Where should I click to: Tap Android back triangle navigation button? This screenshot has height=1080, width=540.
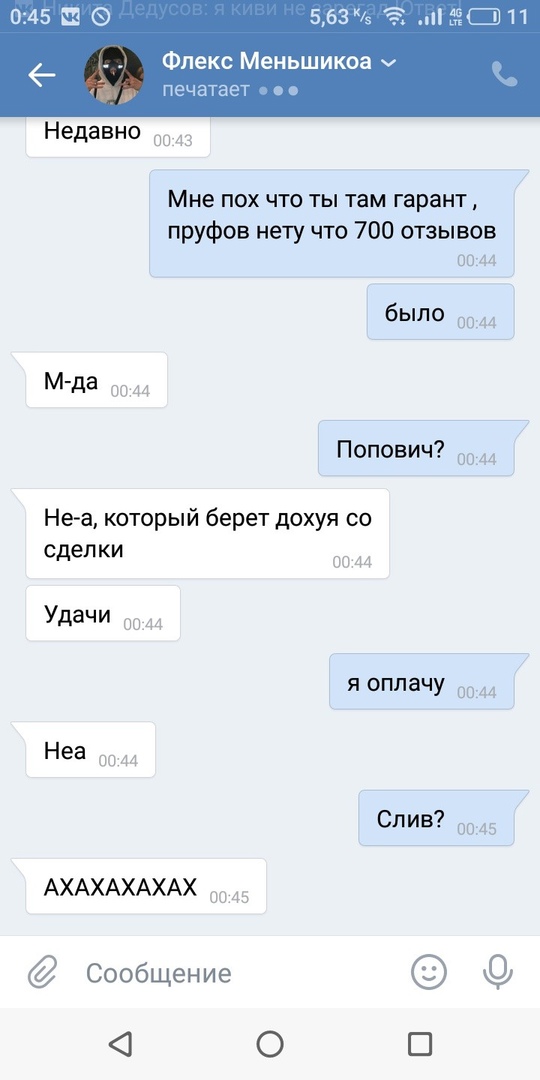pos(120,1043)
